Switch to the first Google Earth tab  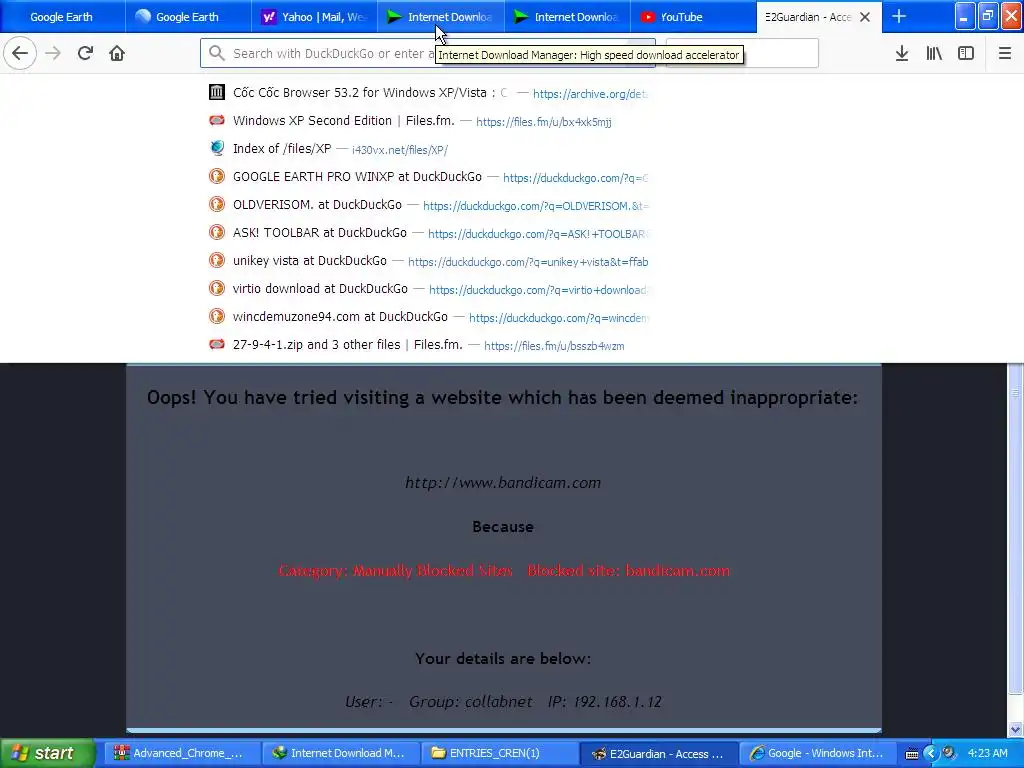coord(63,17)
